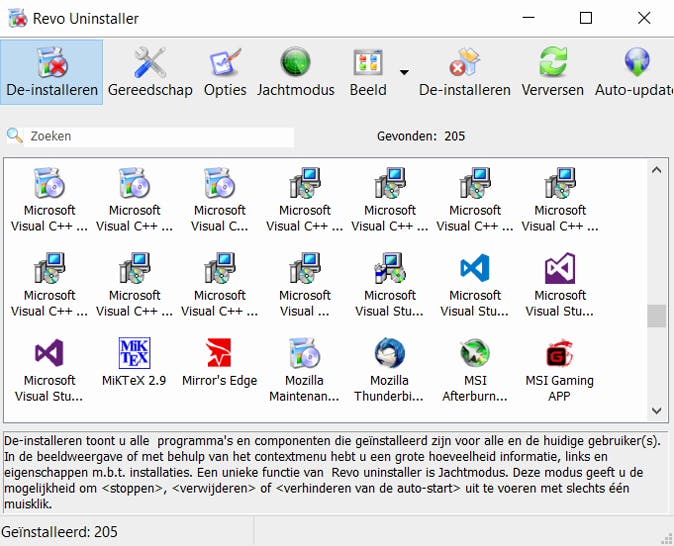Select MiKTeX 2.9 in the program list

134,362
